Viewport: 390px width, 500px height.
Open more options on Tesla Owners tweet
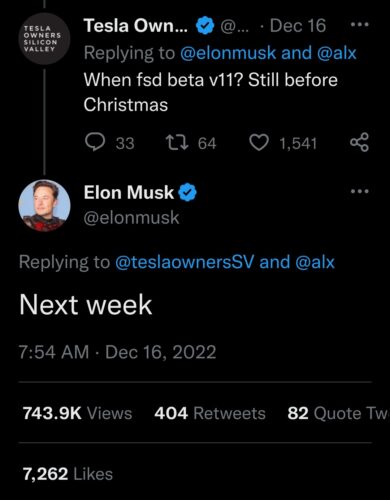[360, 24]
